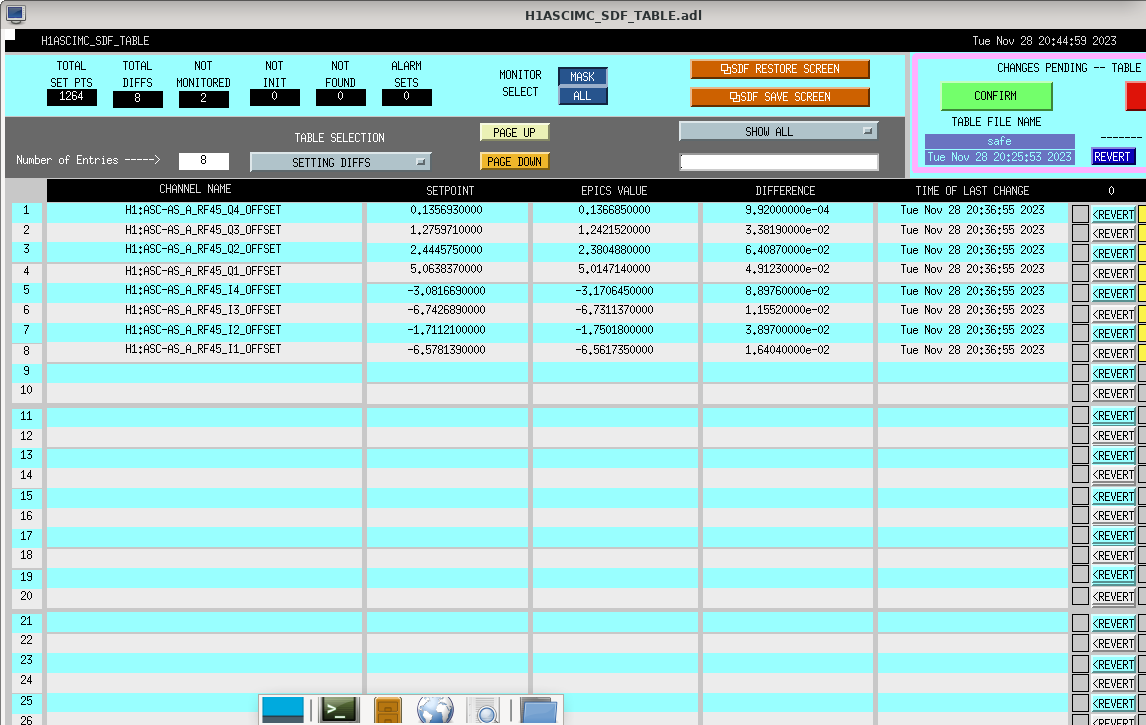Tick the checkbox for H1:ASC-AS_A_RF45_Q1_OFFSET
The height and width of the screenshot is (725, 1146).
pyautogui.click(x=1080, y=273)
